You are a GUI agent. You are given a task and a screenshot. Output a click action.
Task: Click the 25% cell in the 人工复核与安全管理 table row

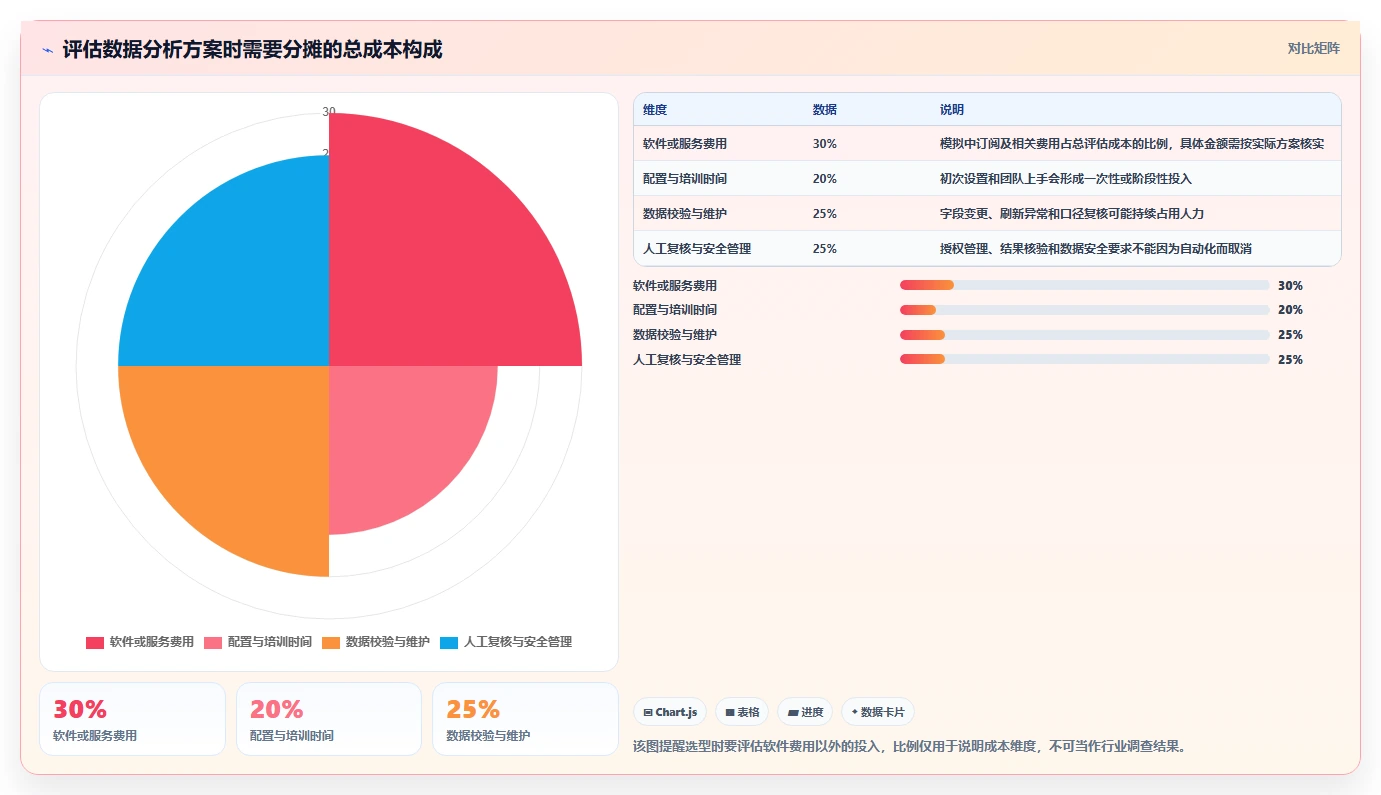coord(825,249)
